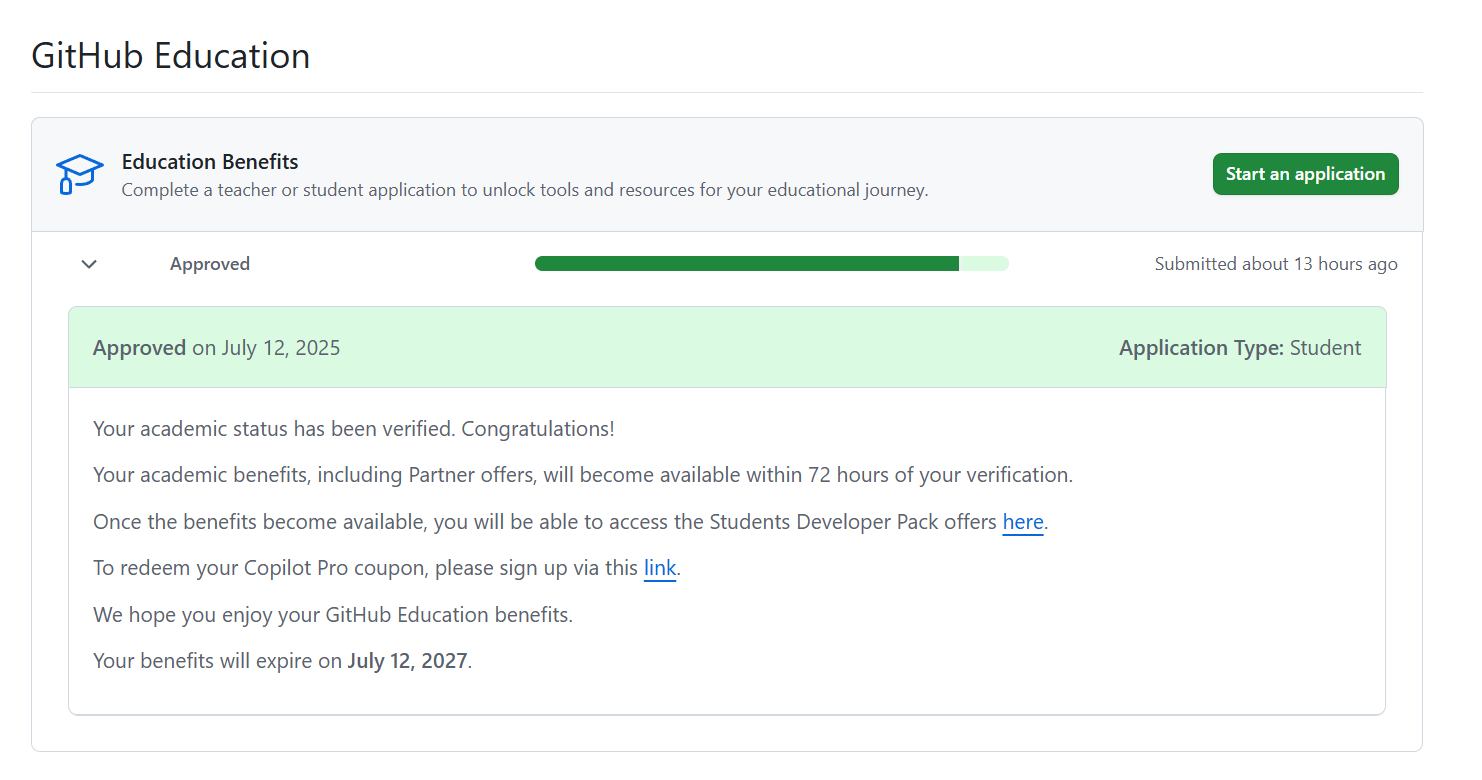Click the 'July 12, 2027' expiry date
Viewport: 1482px width, 780px height.
407,661
